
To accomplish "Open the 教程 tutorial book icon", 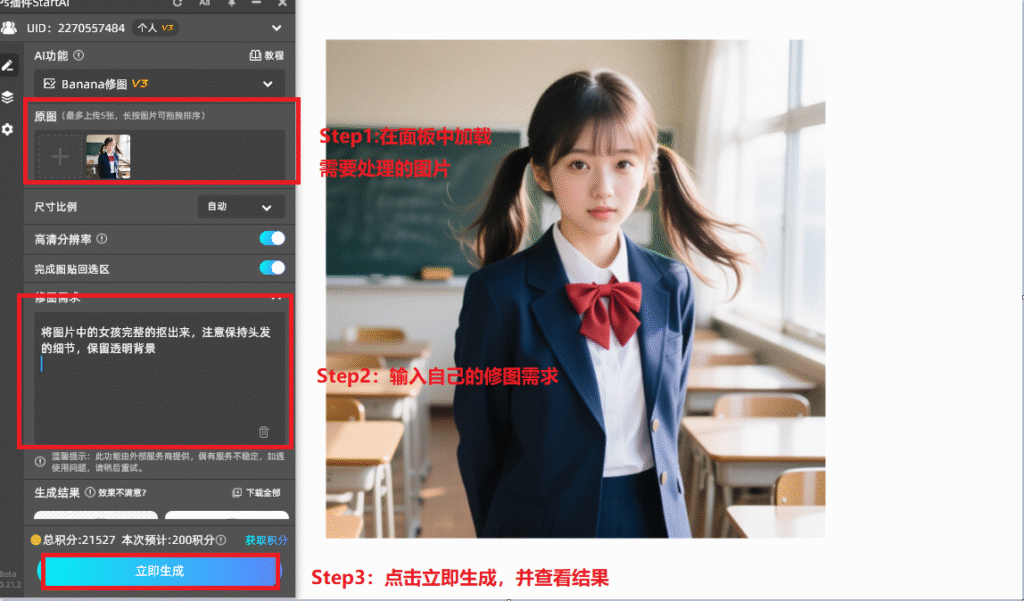I will (256, 54).
